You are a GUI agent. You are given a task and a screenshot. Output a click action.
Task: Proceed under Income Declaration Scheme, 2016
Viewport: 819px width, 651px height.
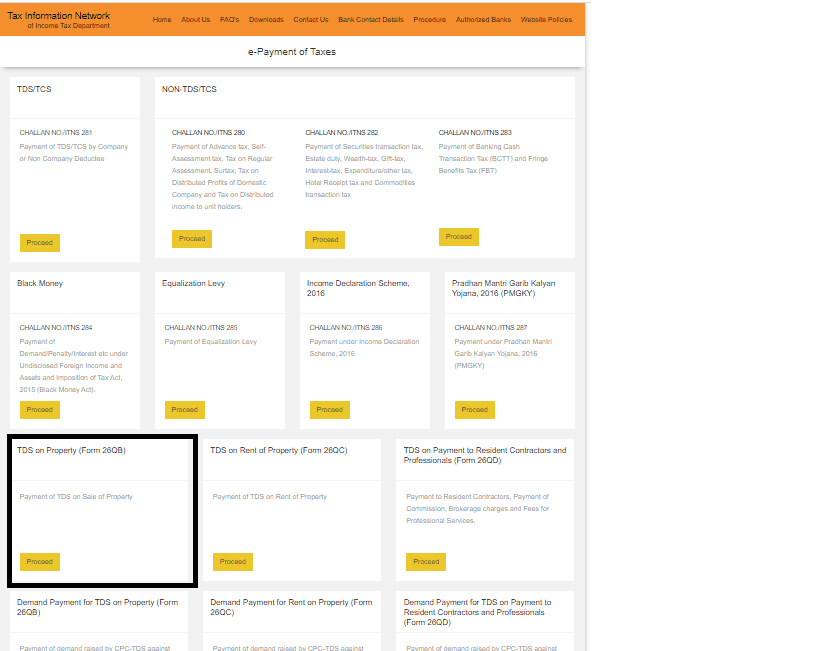click(x=330, y=410)
